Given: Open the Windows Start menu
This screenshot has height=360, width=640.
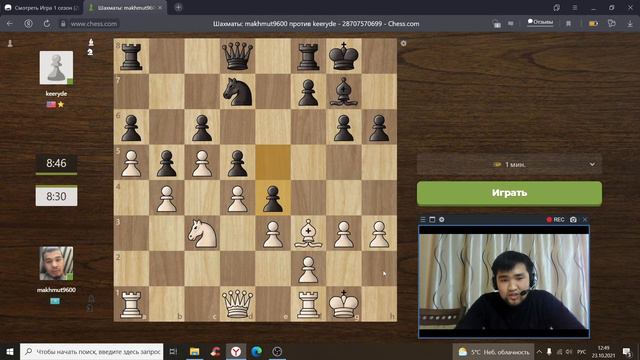Looking at the screenshot, I should (x=10, y=351).
